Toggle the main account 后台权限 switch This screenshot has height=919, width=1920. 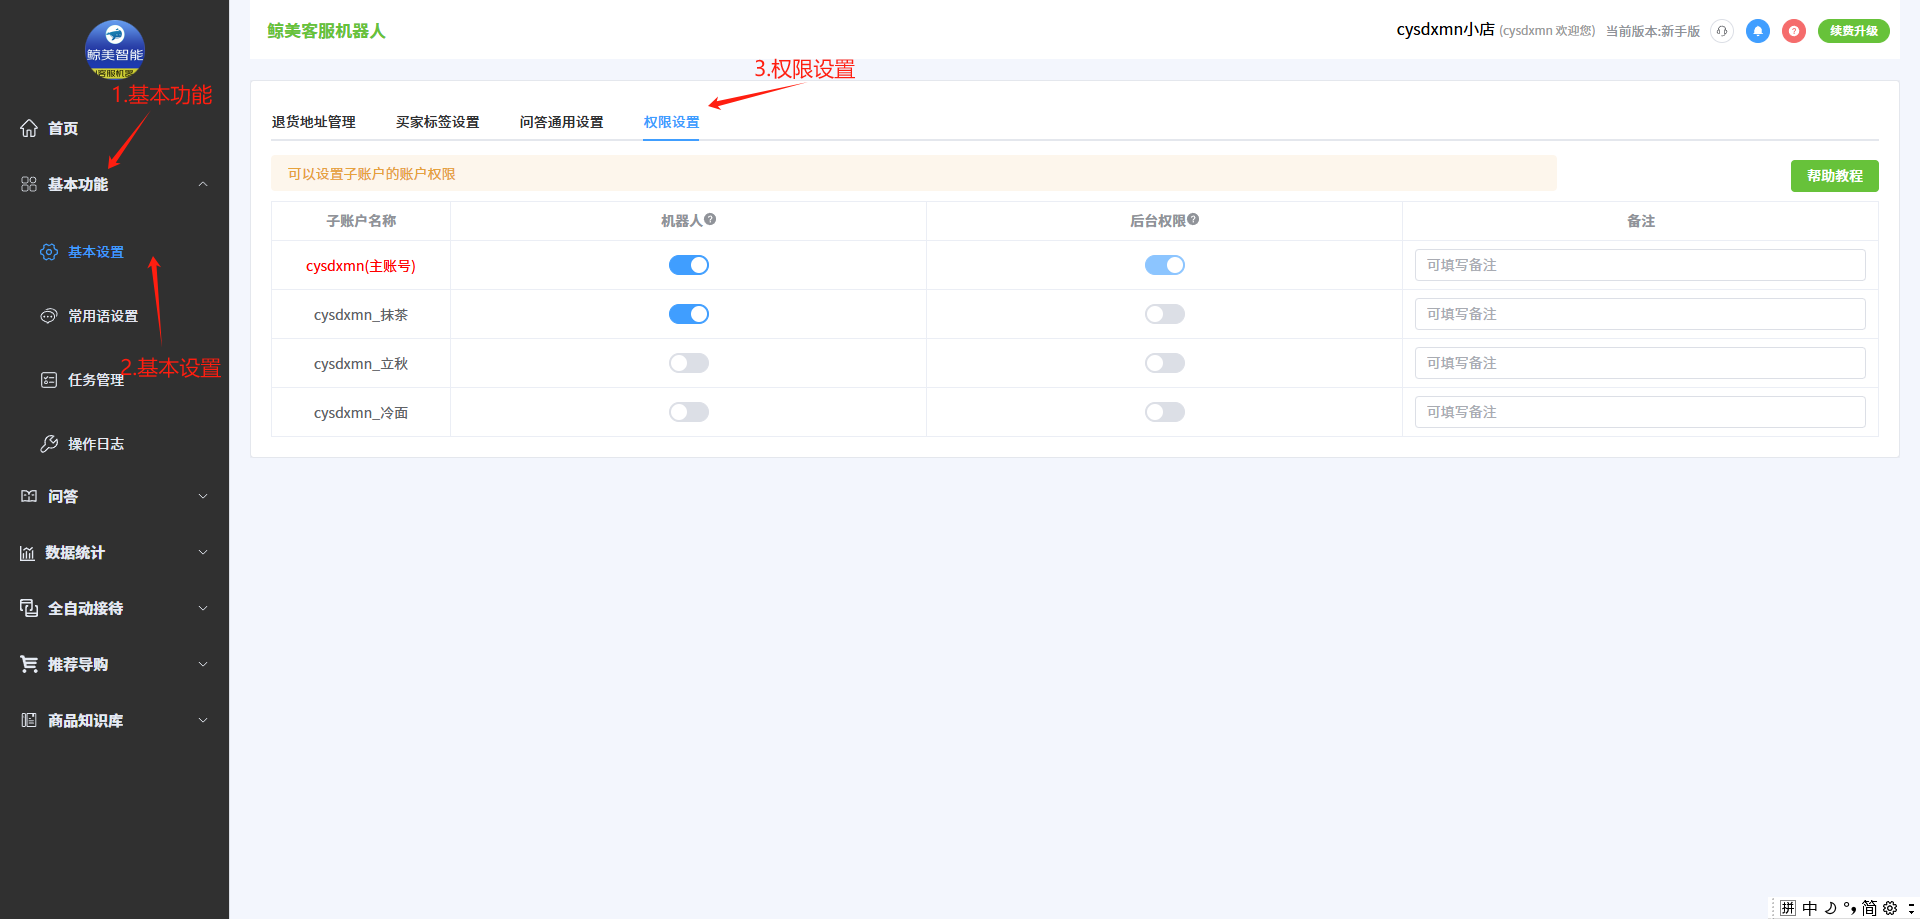click(x=1164, y=265)
